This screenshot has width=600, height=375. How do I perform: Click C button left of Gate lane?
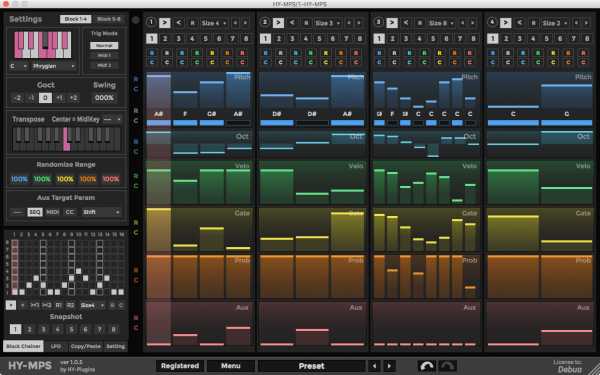pos(136,232)
